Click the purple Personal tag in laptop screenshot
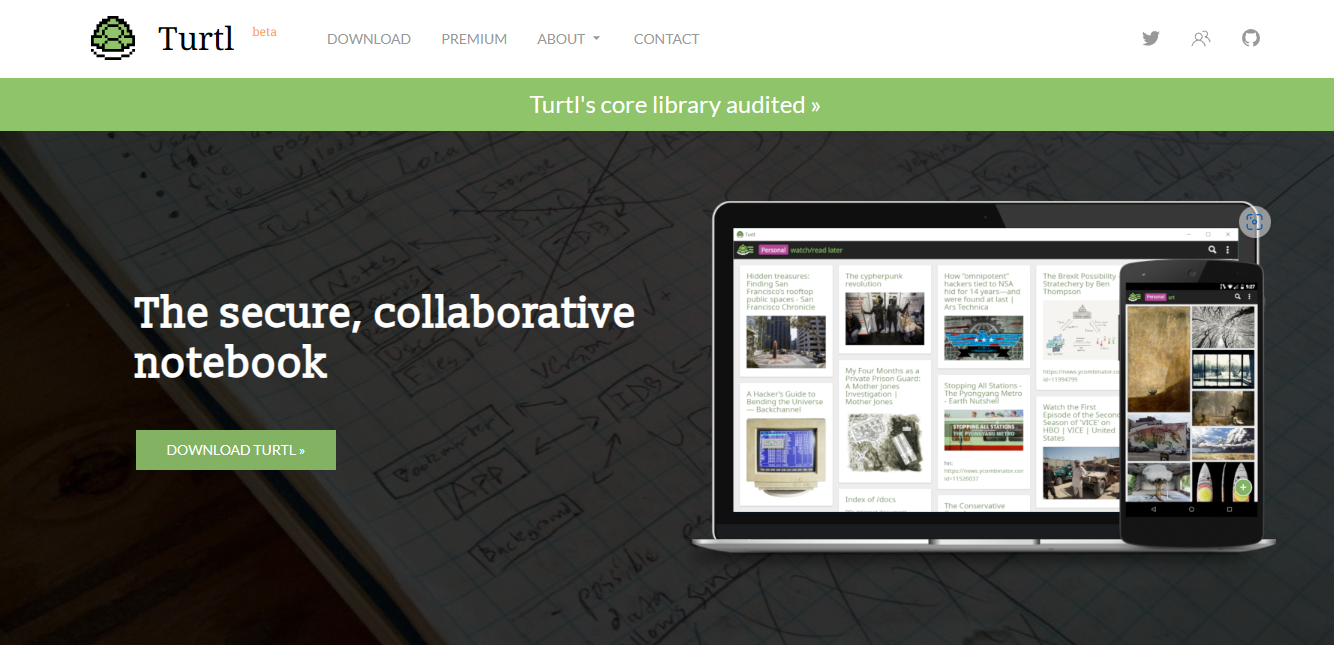The image size is (1334, 645). coord(773,250)
